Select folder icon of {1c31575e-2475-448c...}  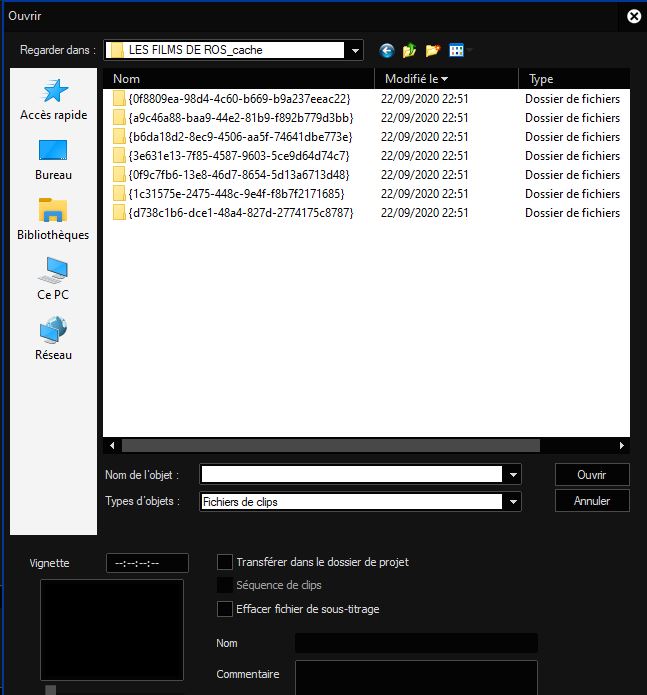tap(119, 194)
